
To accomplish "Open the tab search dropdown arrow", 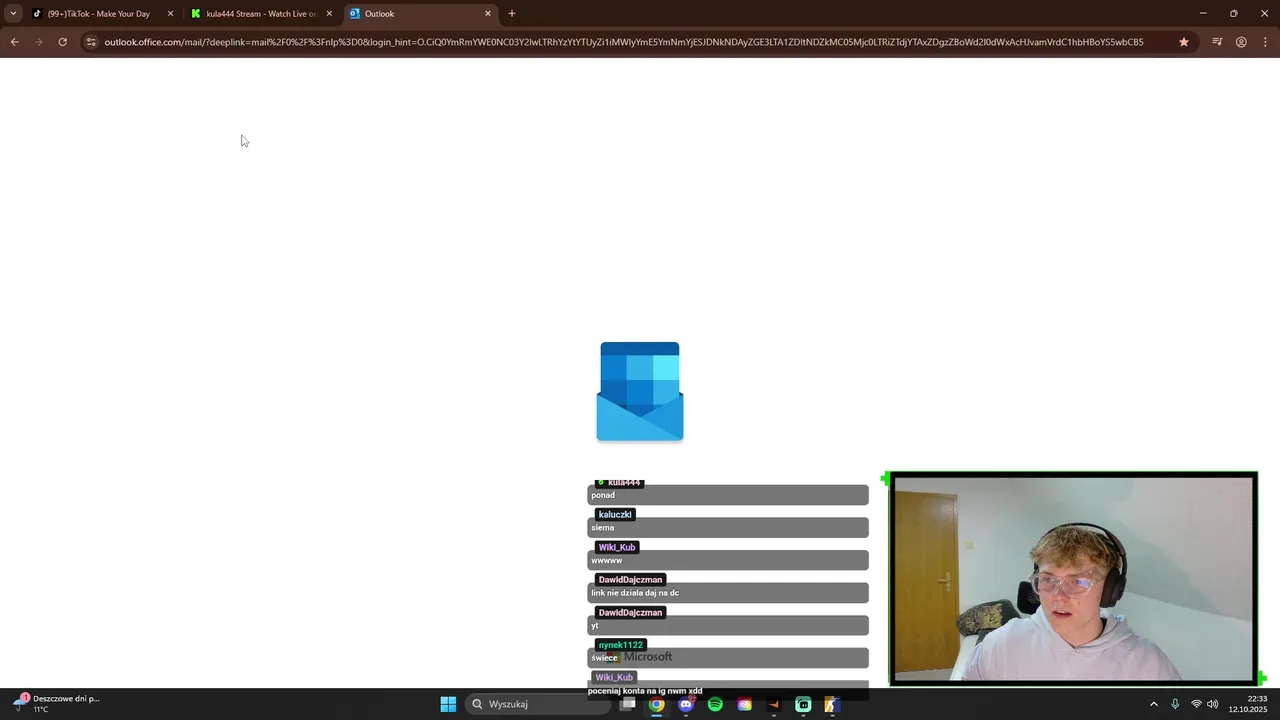I will tap(13, 14).
